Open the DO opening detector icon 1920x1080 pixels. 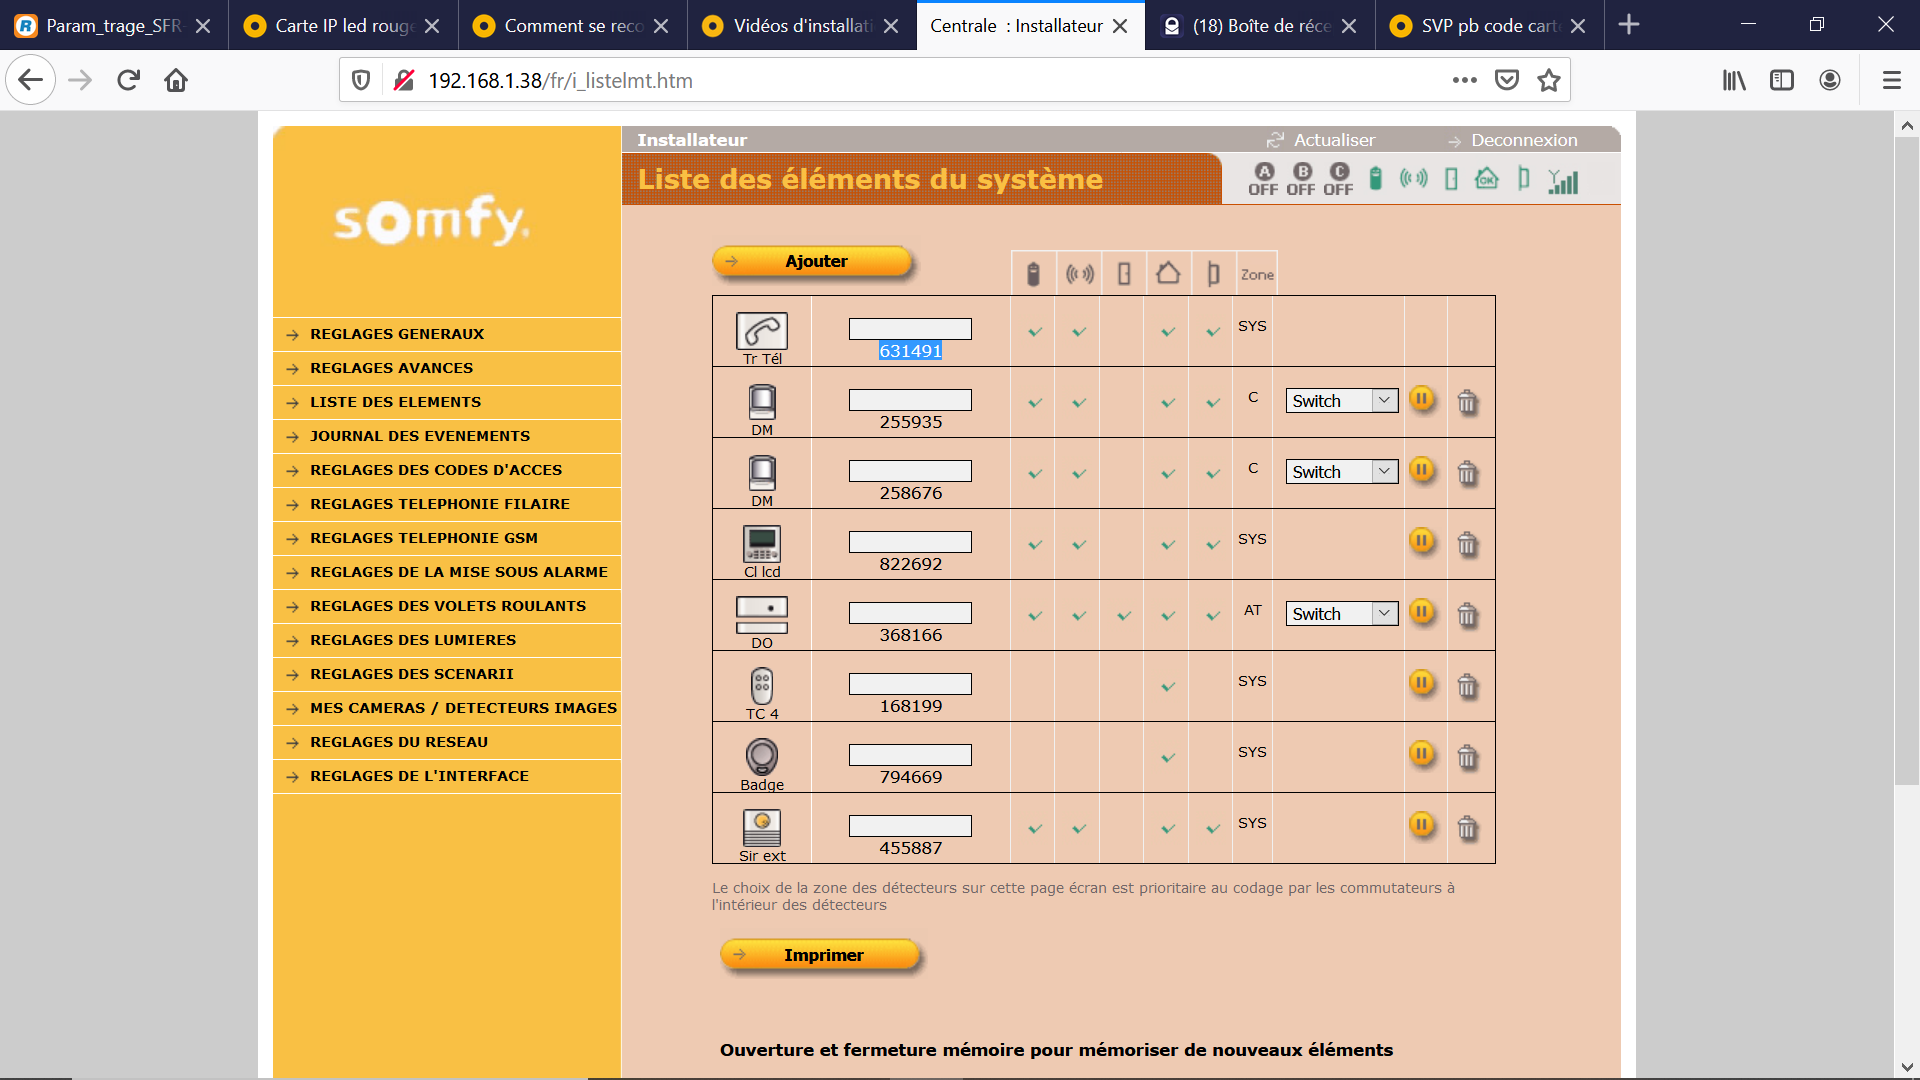pyautogui.click(x=762, y=615)
